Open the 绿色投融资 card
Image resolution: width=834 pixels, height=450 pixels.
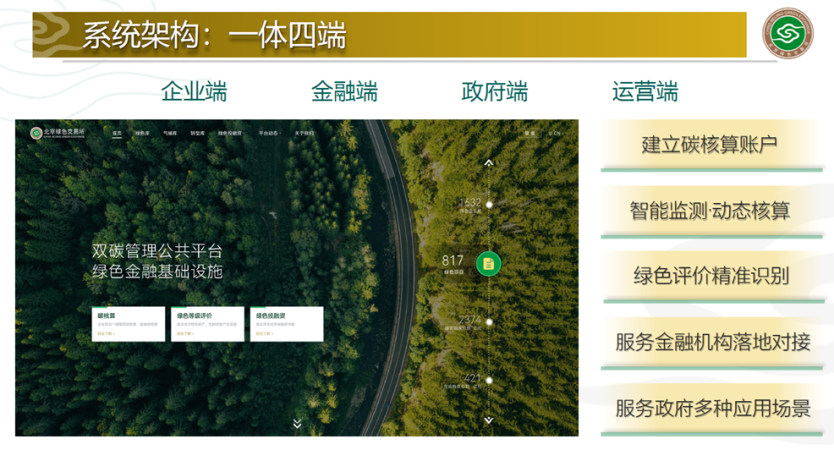coord(286,324)
